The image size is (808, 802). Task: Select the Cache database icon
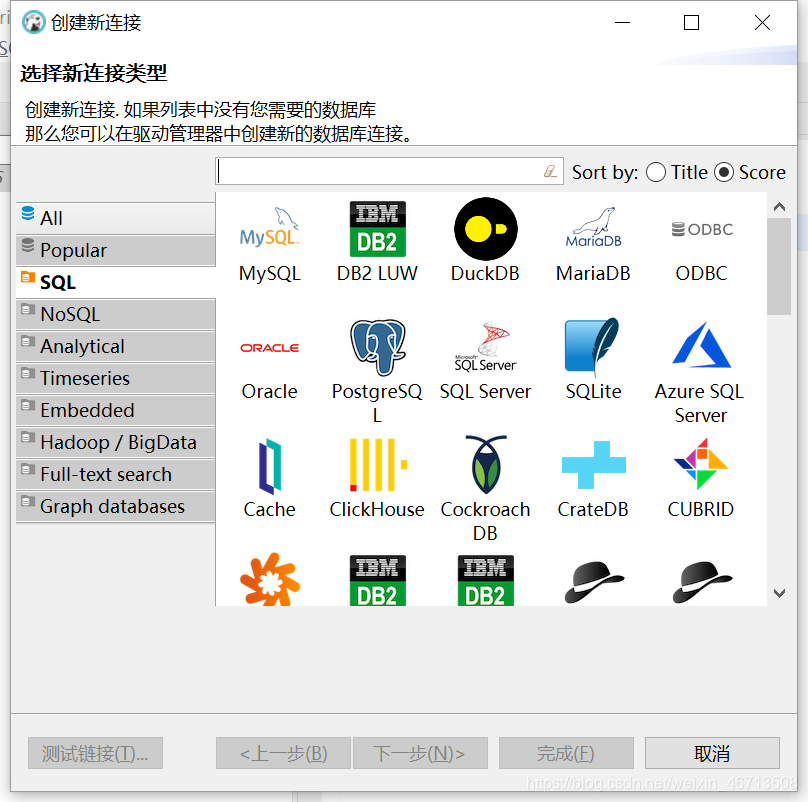click(x=270, y=466)
